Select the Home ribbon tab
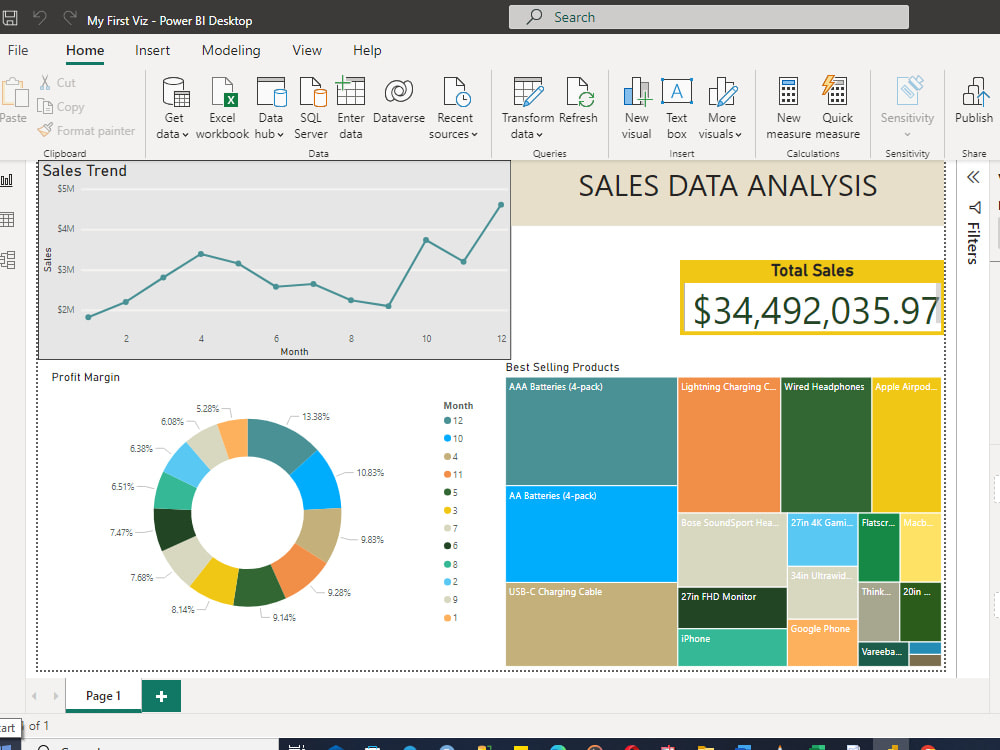Image resolution: width=1000 pixels, height=750 pixels. tap(85, 50)
